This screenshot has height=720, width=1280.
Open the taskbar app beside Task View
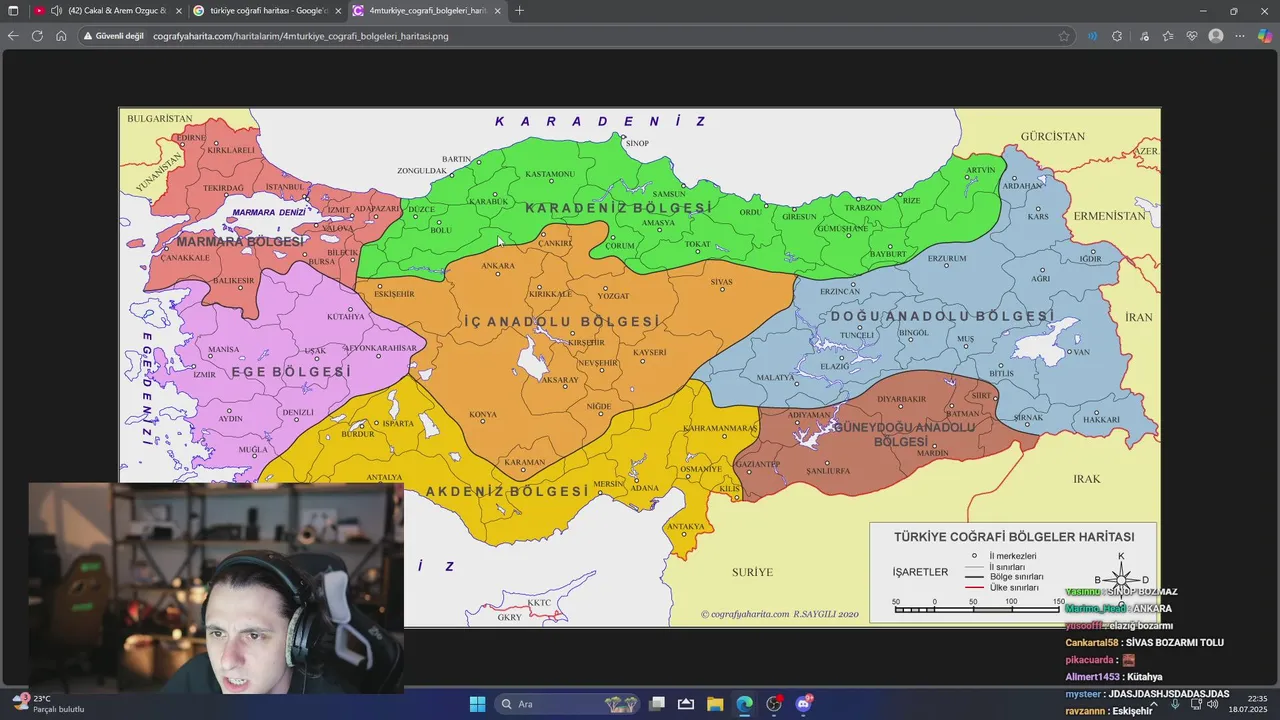(686, 704)
